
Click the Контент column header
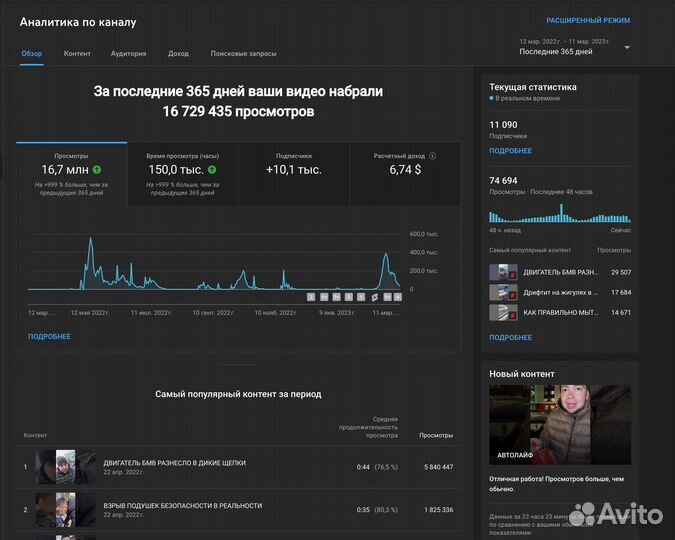(35, 435)
